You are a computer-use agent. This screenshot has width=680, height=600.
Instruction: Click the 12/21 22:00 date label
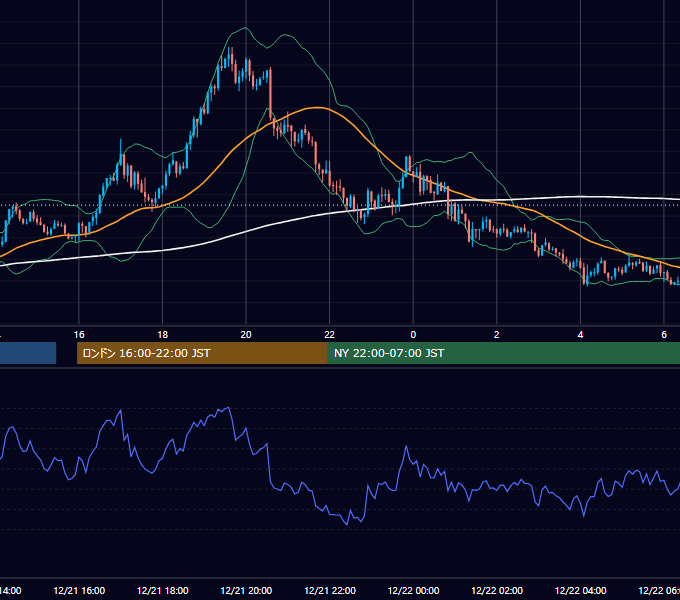[x=330, y=590]
